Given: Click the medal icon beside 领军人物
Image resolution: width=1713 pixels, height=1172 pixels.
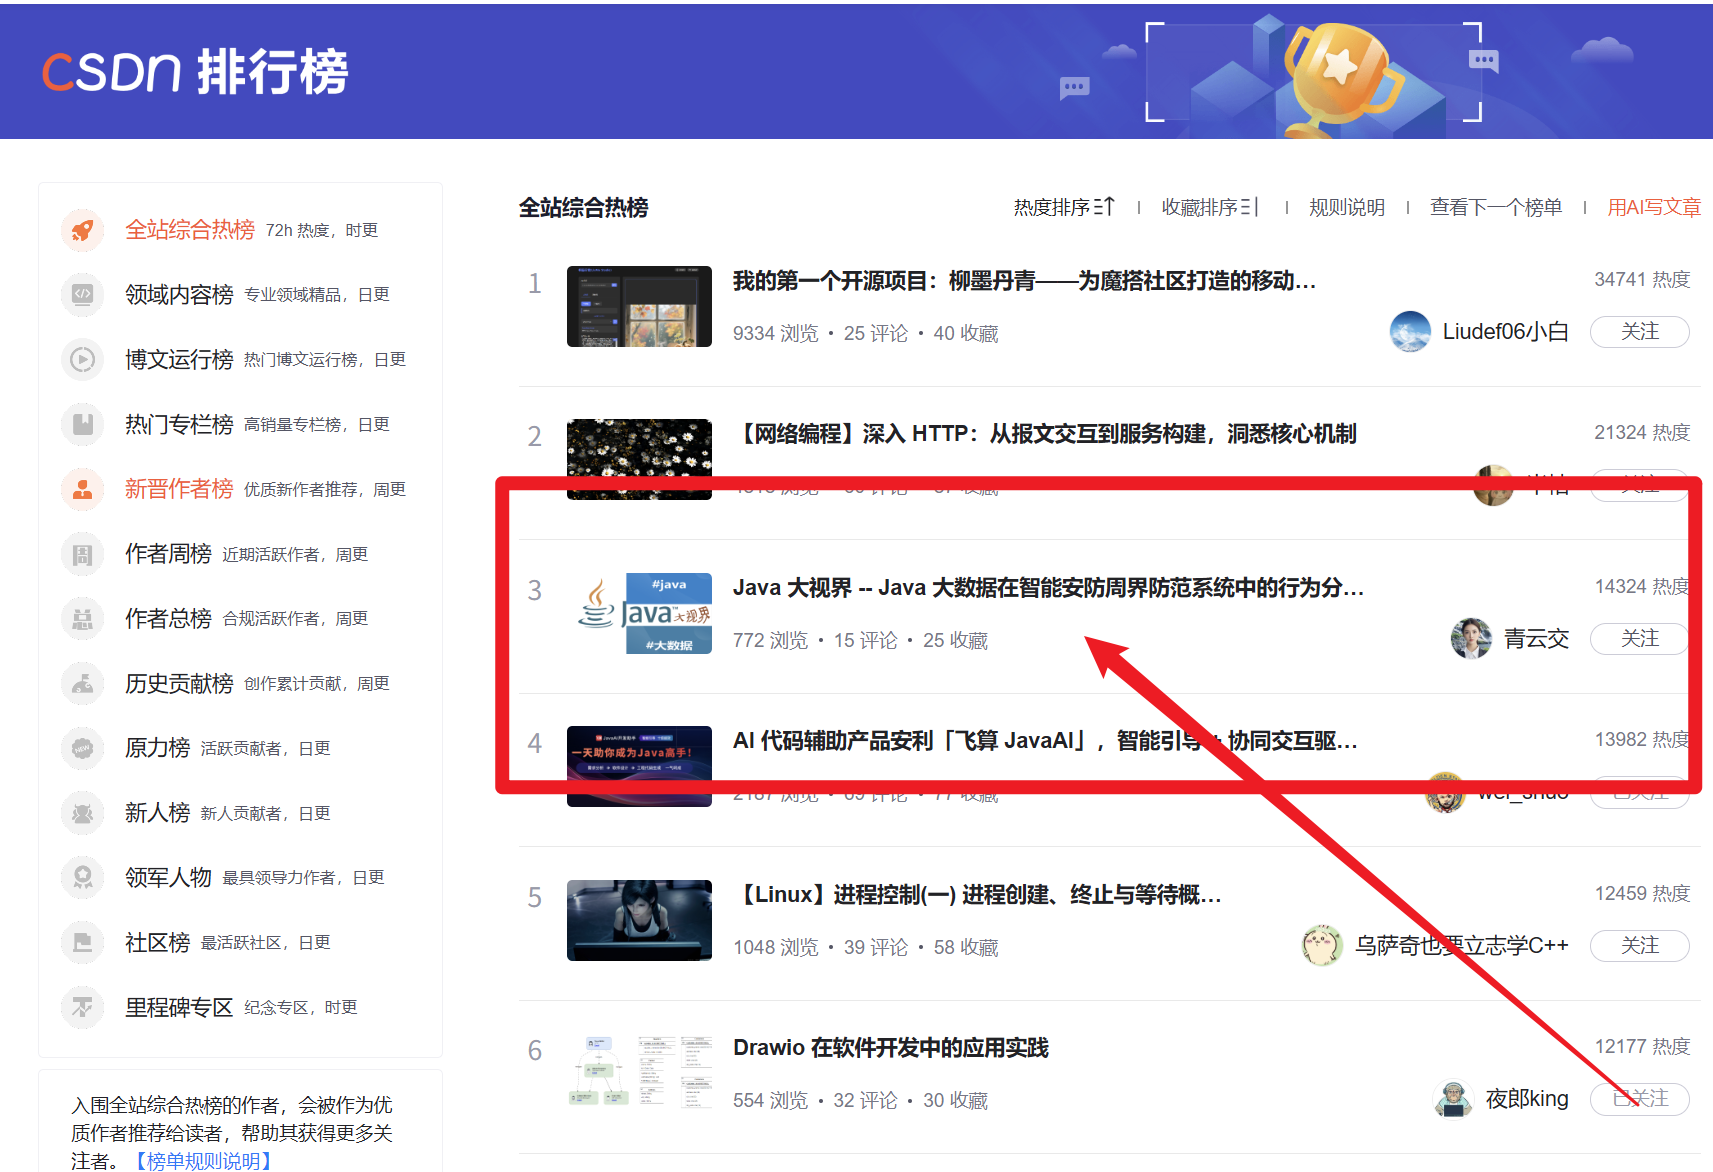Looking at the screenshot, I should point(83,878).
